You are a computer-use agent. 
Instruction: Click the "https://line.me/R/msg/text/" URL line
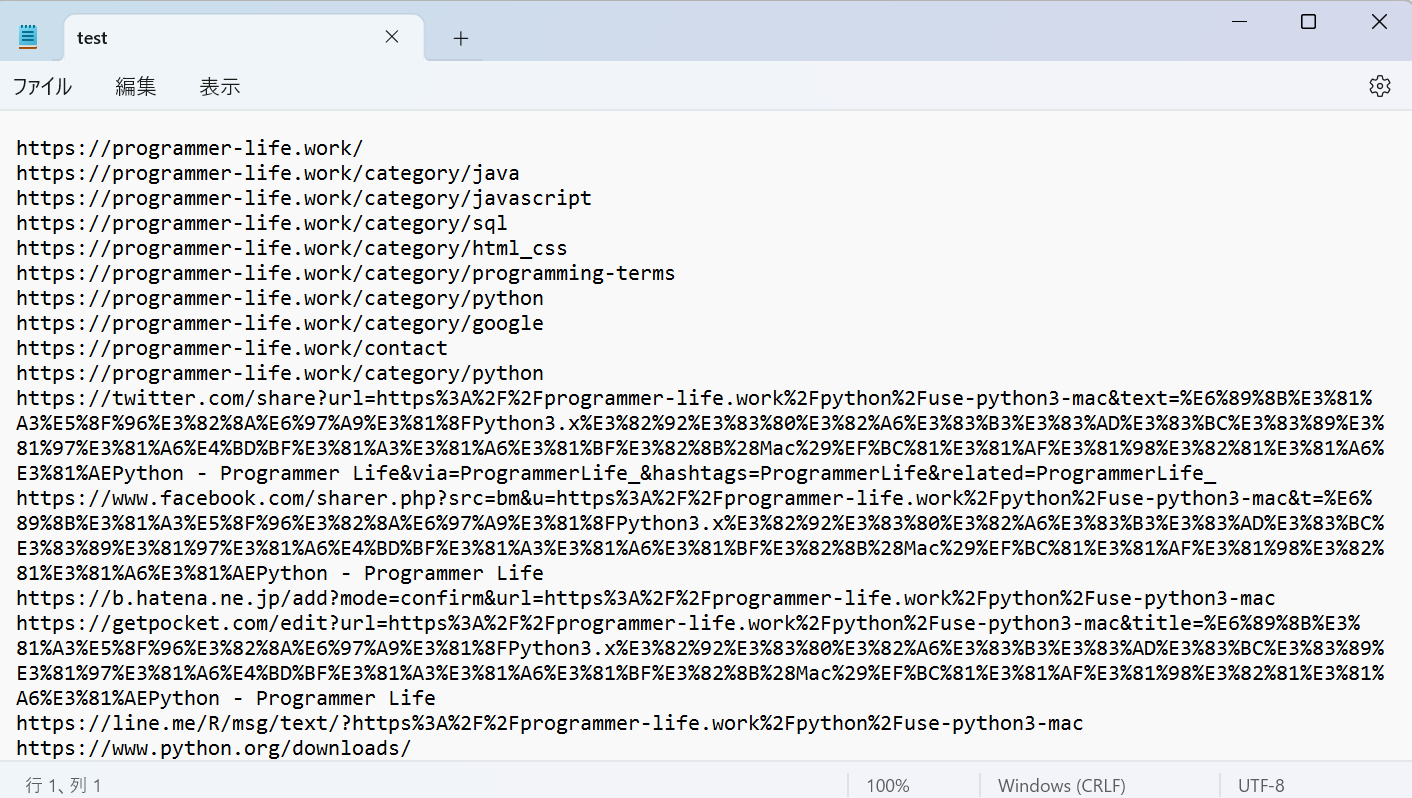550,723
